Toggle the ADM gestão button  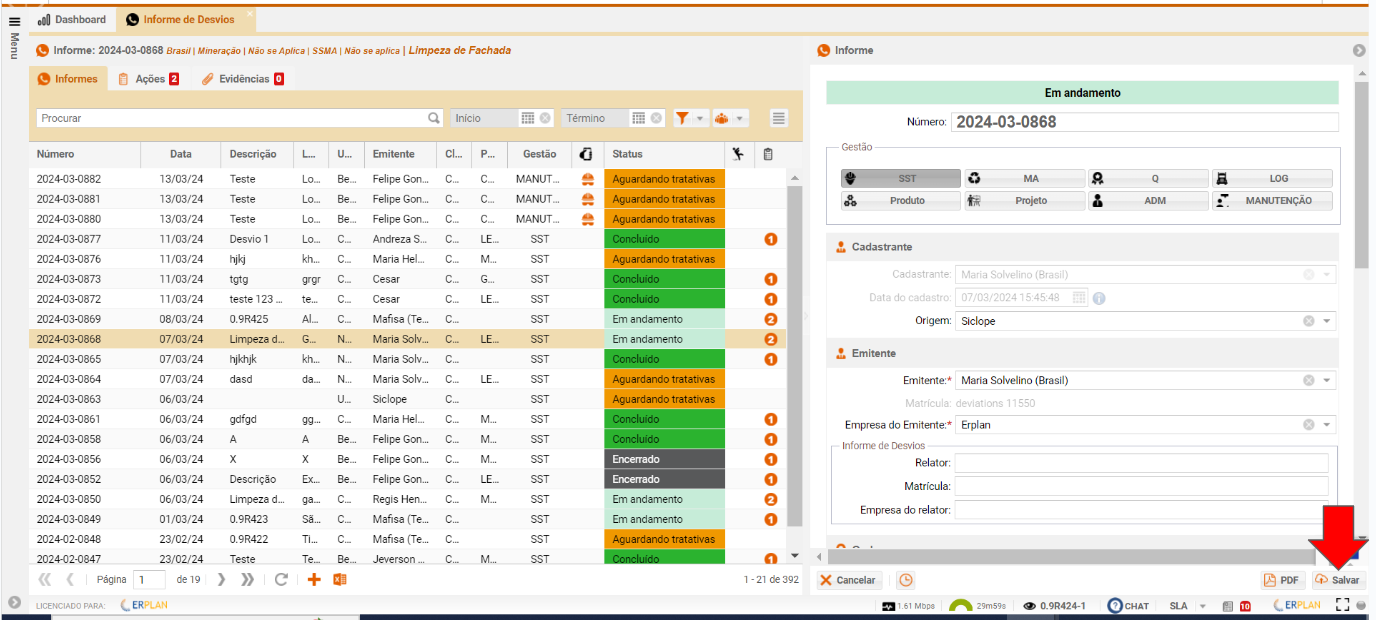click(1149, 200)
